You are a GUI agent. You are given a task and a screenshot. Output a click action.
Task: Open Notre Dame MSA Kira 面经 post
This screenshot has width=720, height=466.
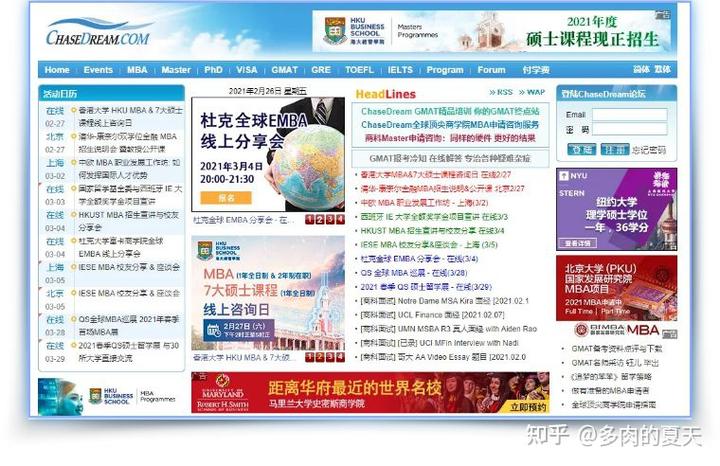coord(444,301)
